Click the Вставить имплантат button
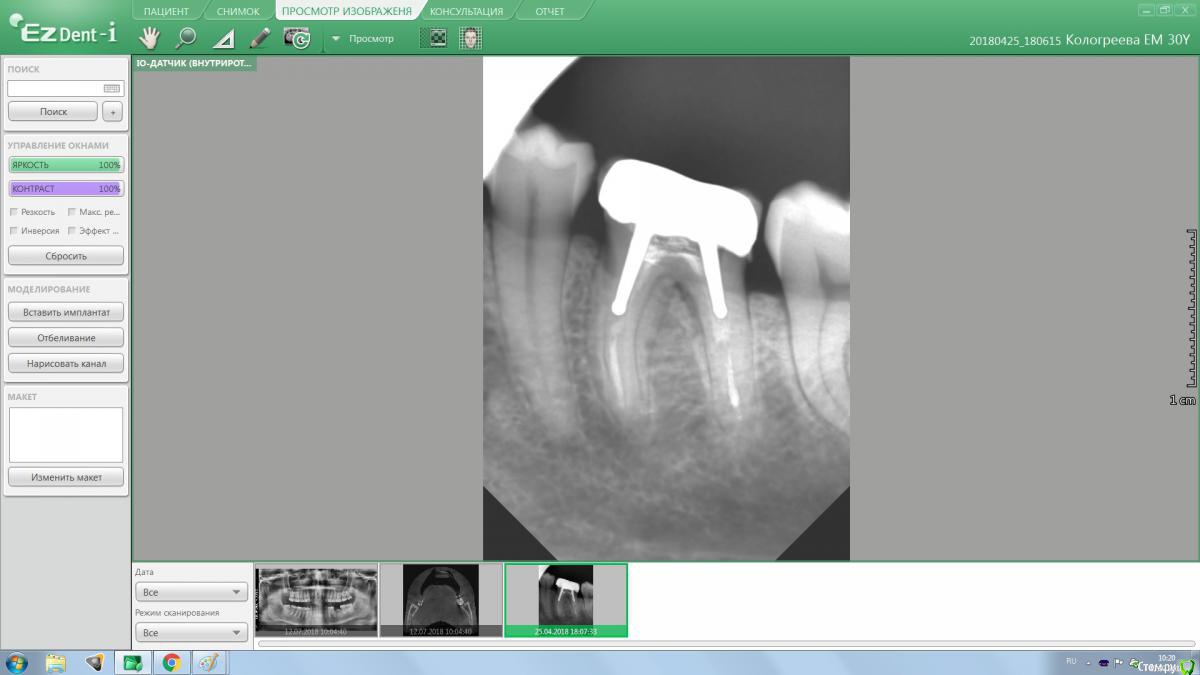The width and height of the screenshot is (1200, 675). click(x=66, y=312)
